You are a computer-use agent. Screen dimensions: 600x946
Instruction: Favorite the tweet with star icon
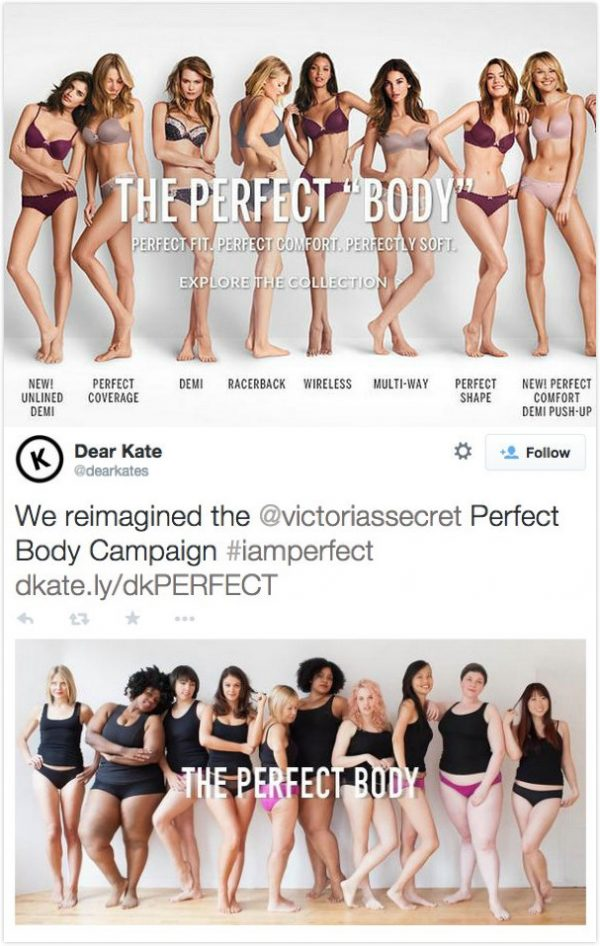point(133,618)
